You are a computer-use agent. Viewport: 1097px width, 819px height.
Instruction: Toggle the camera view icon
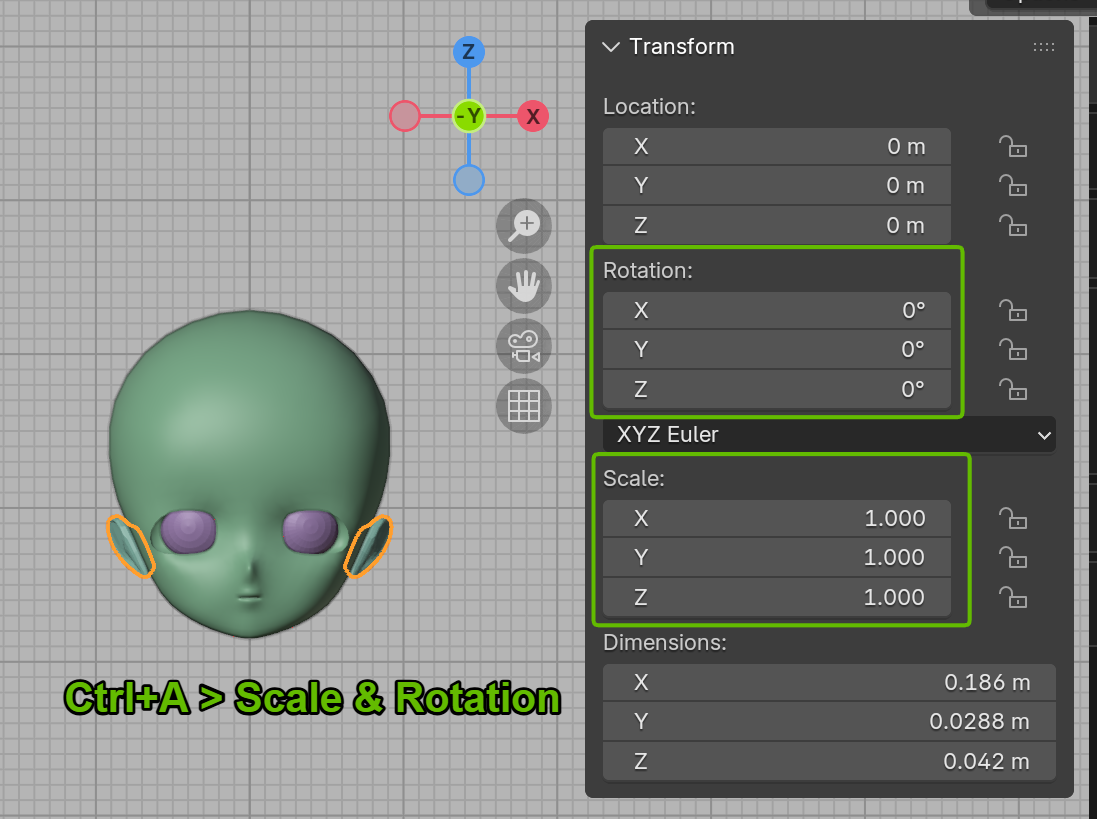click(x=524, y=346)
